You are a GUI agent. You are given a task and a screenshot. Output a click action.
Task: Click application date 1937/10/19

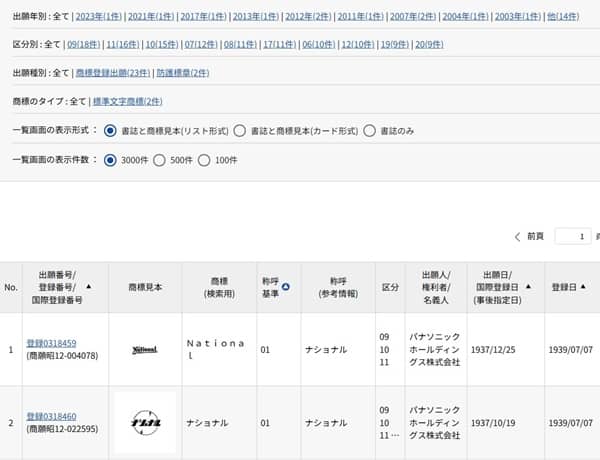point(493,423)
